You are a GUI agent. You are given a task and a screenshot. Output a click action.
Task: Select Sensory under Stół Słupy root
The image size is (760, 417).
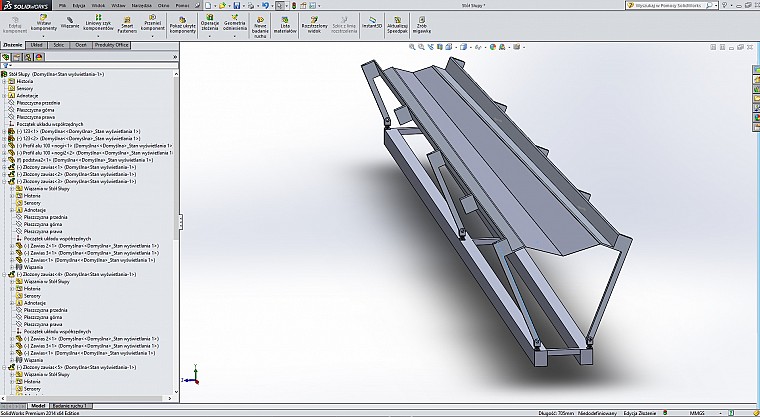click(x=25, y=89)
